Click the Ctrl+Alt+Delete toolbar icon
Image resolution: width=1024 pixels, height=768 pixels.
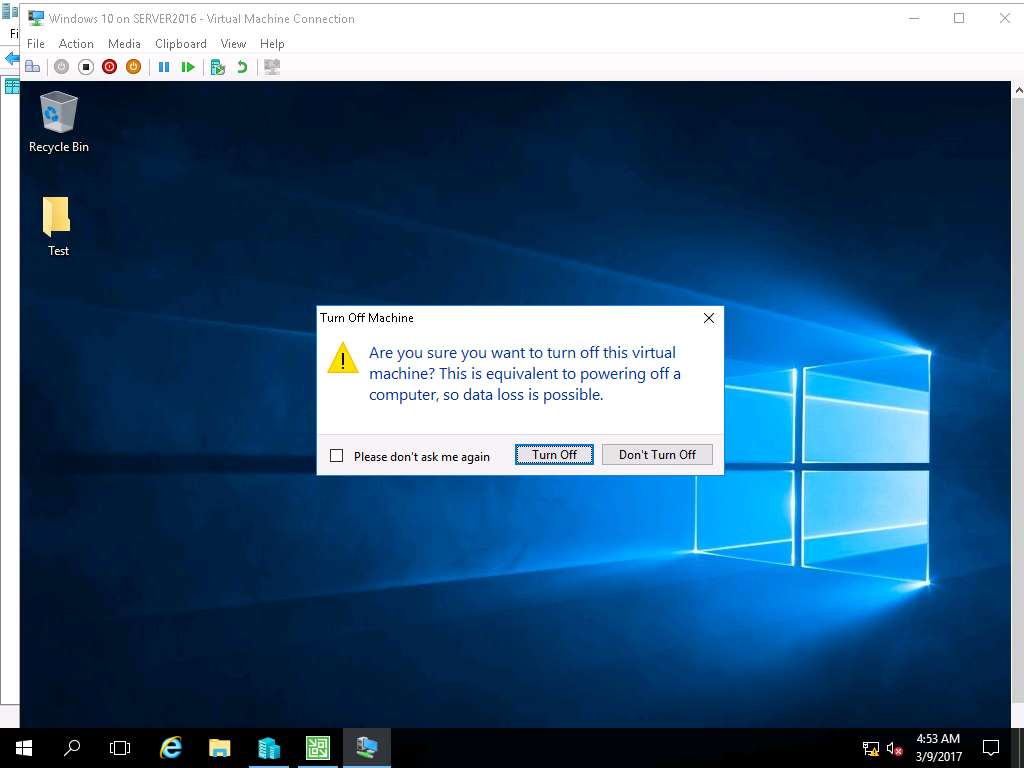[33, 67]
